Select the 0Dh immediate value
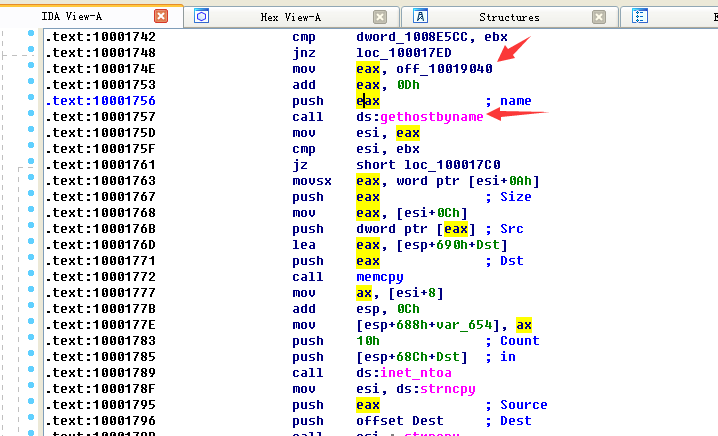Viewport: 718px width, 436px height. [408, 85]
